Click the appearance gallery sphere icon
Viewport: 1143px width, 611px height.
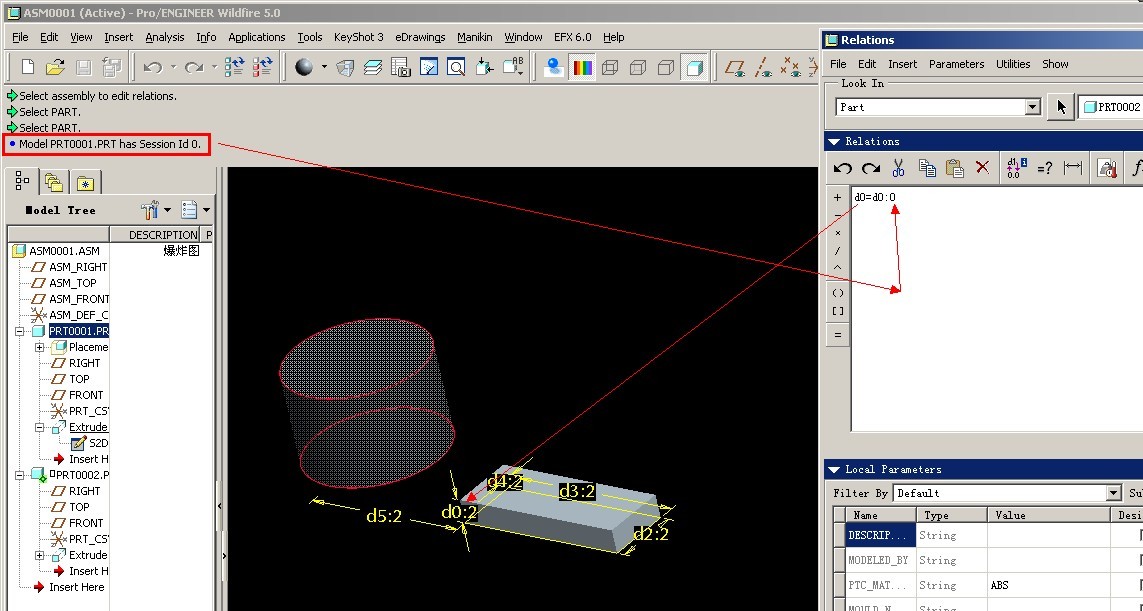304,68
